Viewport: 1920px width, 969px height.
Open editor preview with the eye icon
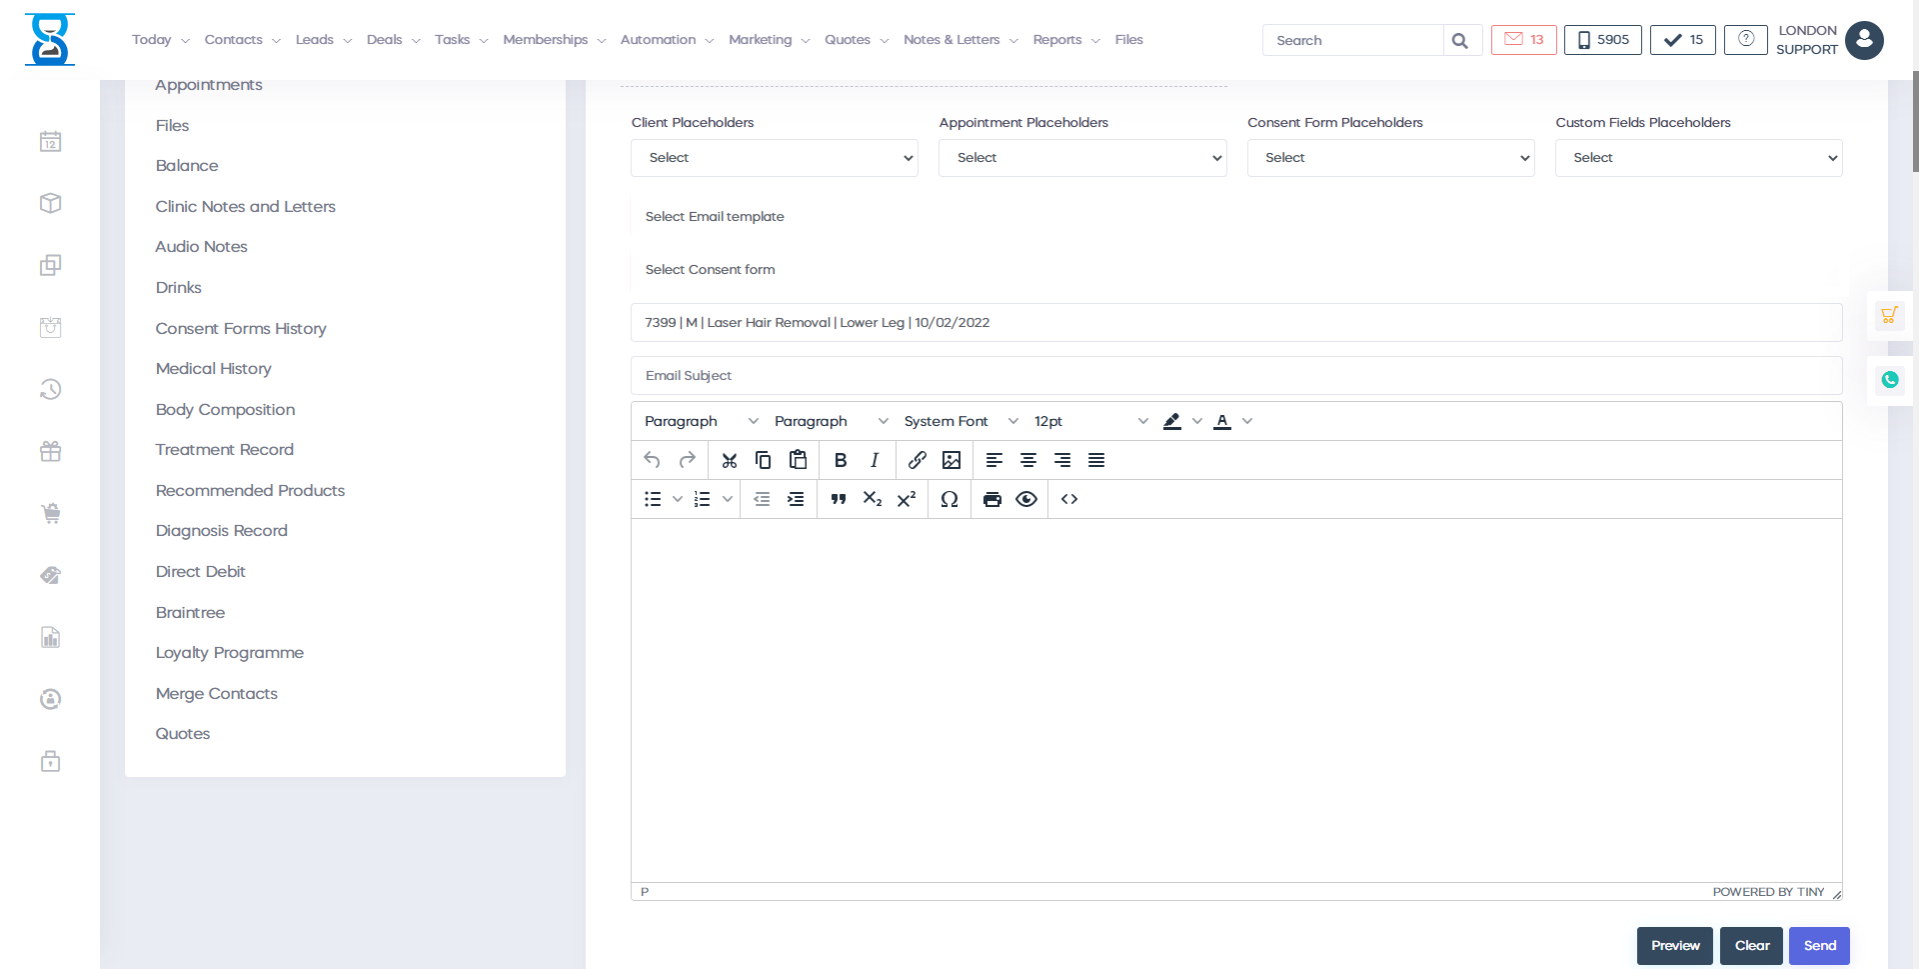pos(1026,498)
